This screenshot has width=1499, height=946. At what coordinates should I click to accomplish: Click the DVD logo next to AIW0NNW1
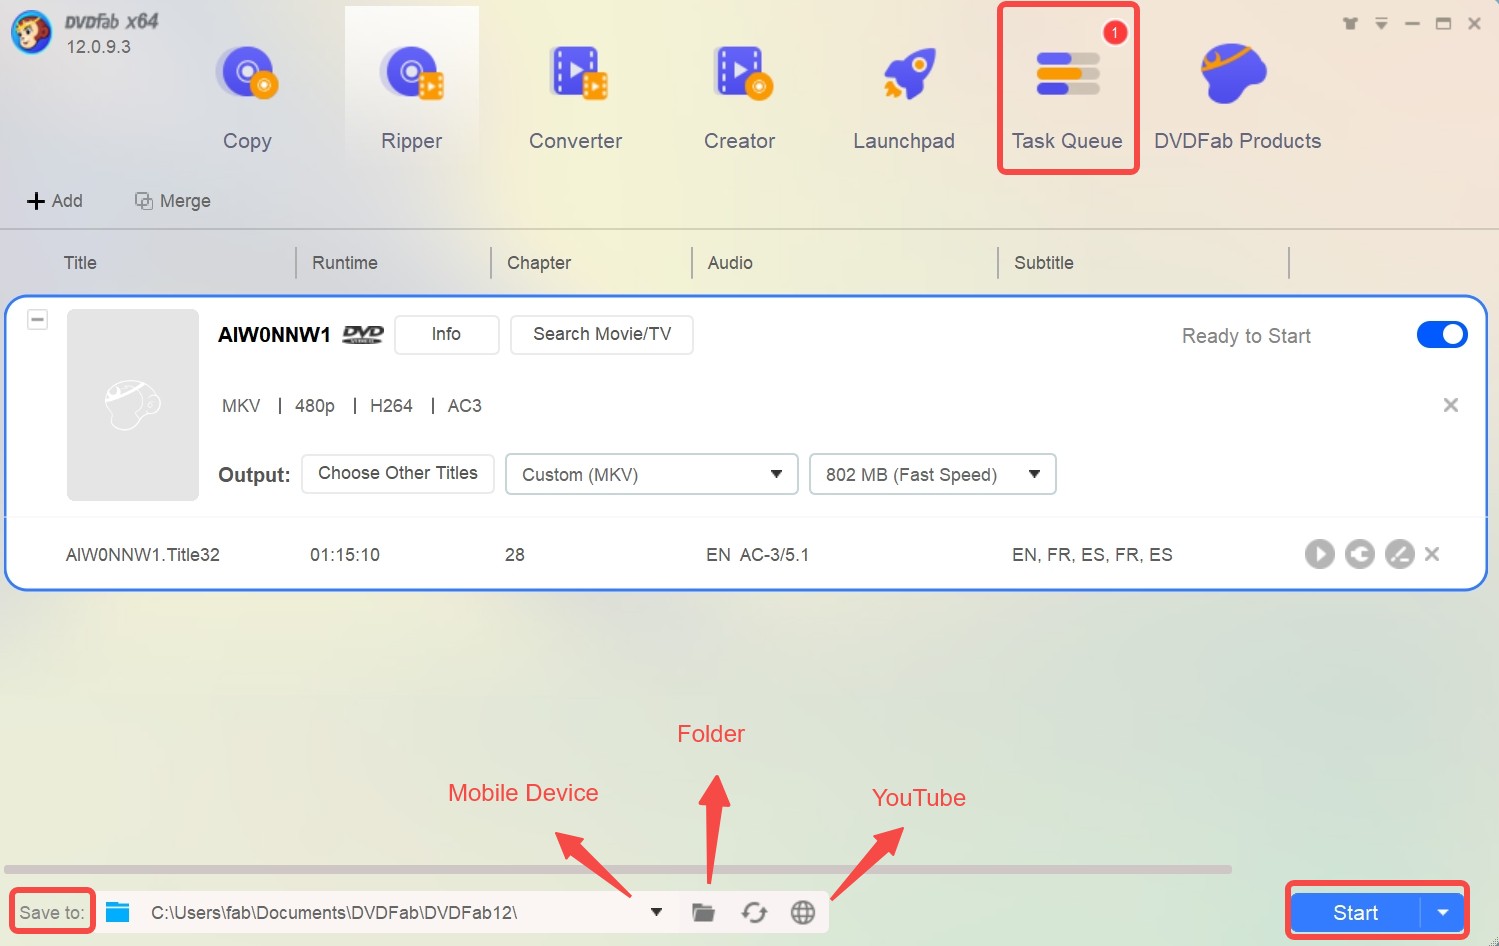(363, 334)
